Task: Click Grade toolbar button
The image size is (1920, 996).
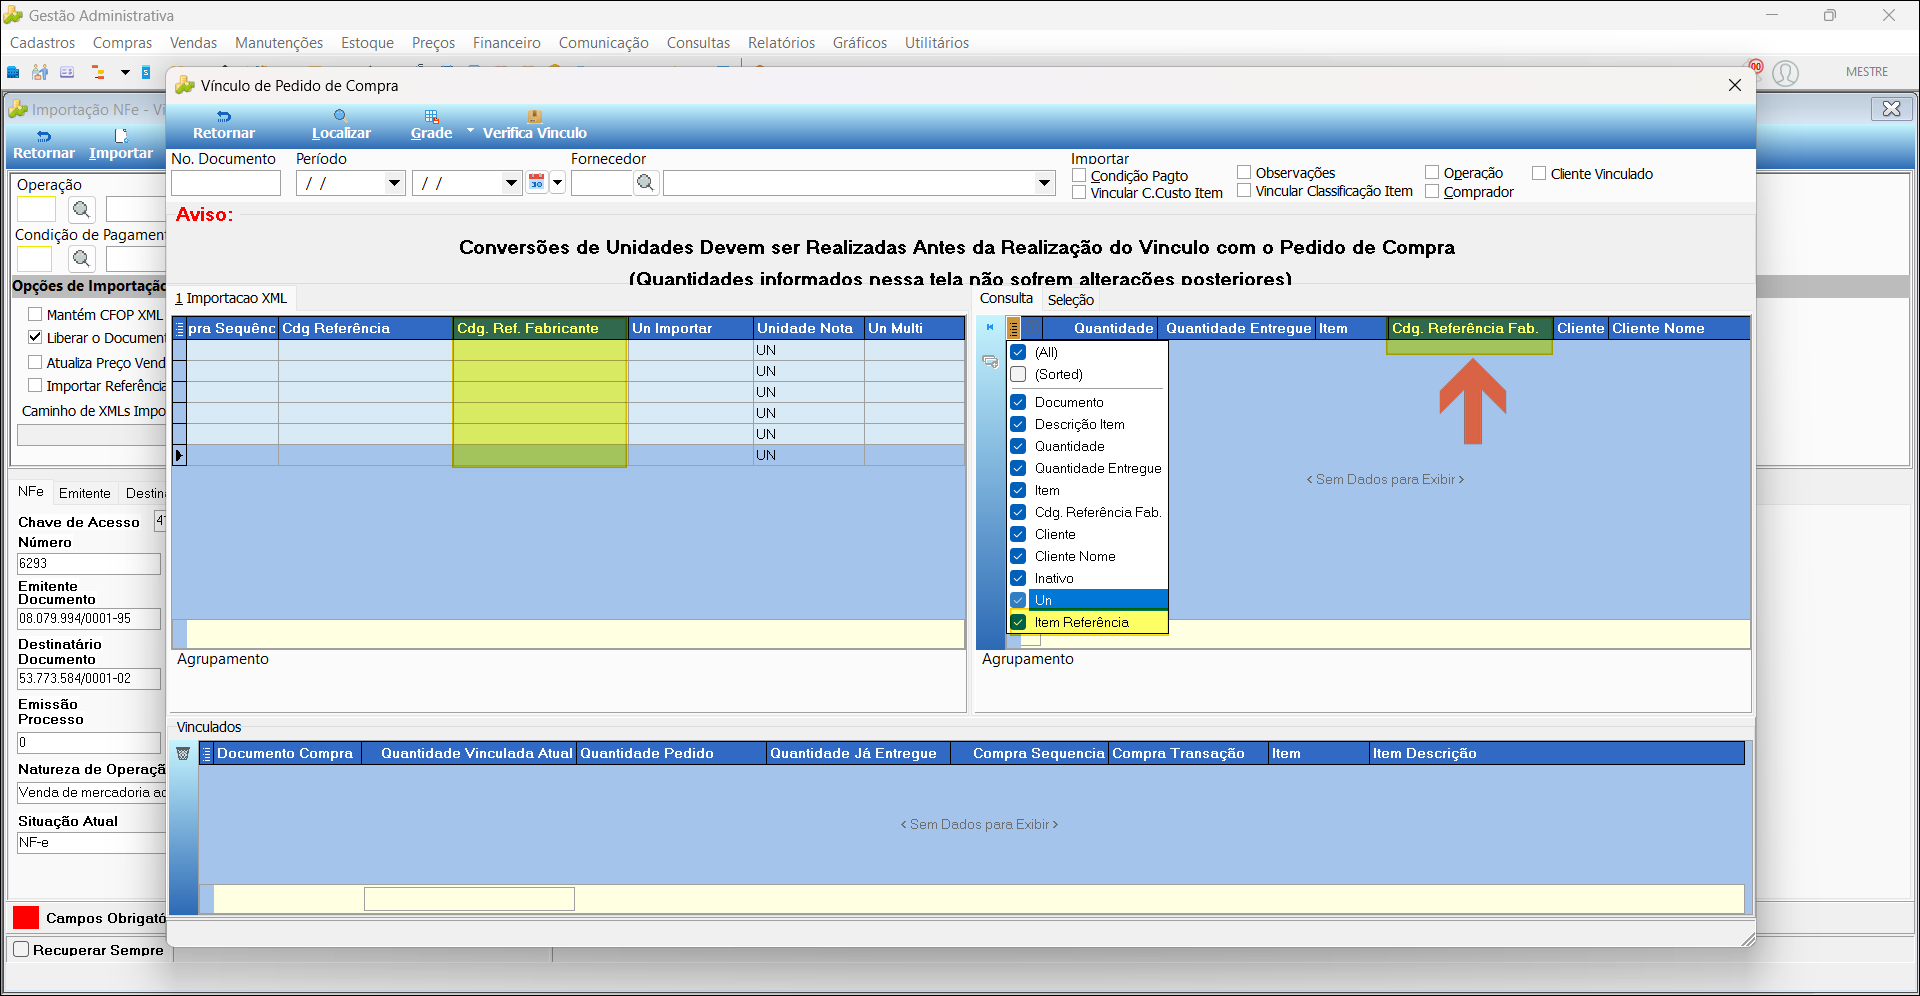Action: click(x=431, y=125)
